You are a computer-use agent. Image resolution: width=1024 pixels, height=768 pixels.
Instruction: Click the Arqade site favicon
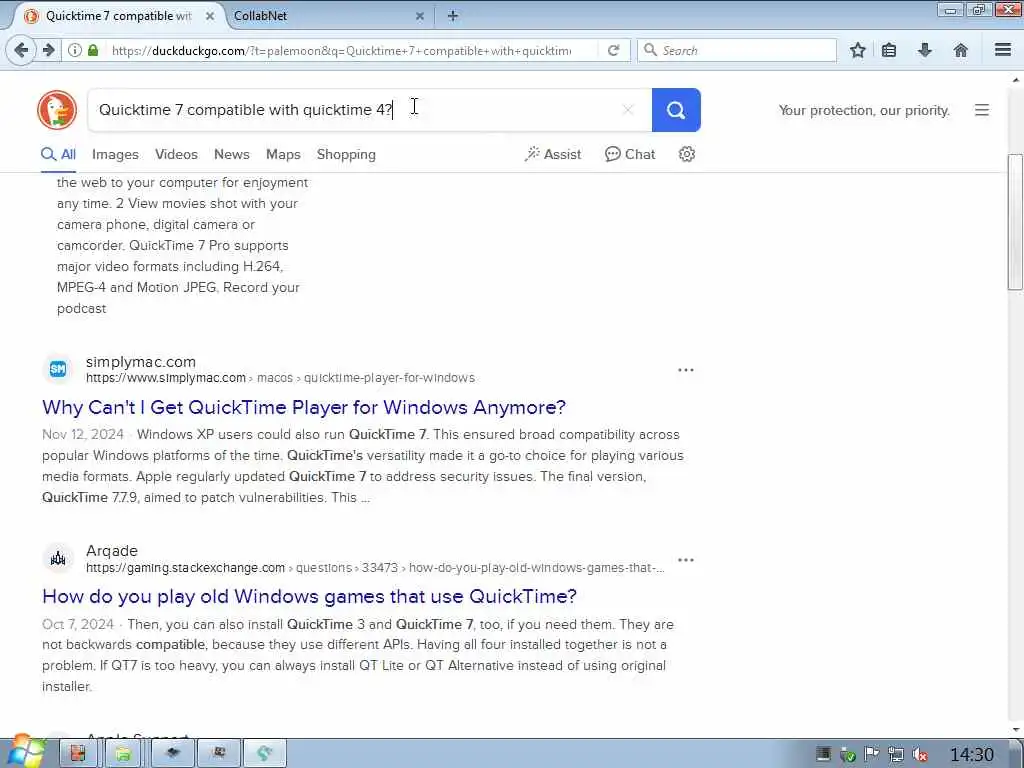[57, 559]
